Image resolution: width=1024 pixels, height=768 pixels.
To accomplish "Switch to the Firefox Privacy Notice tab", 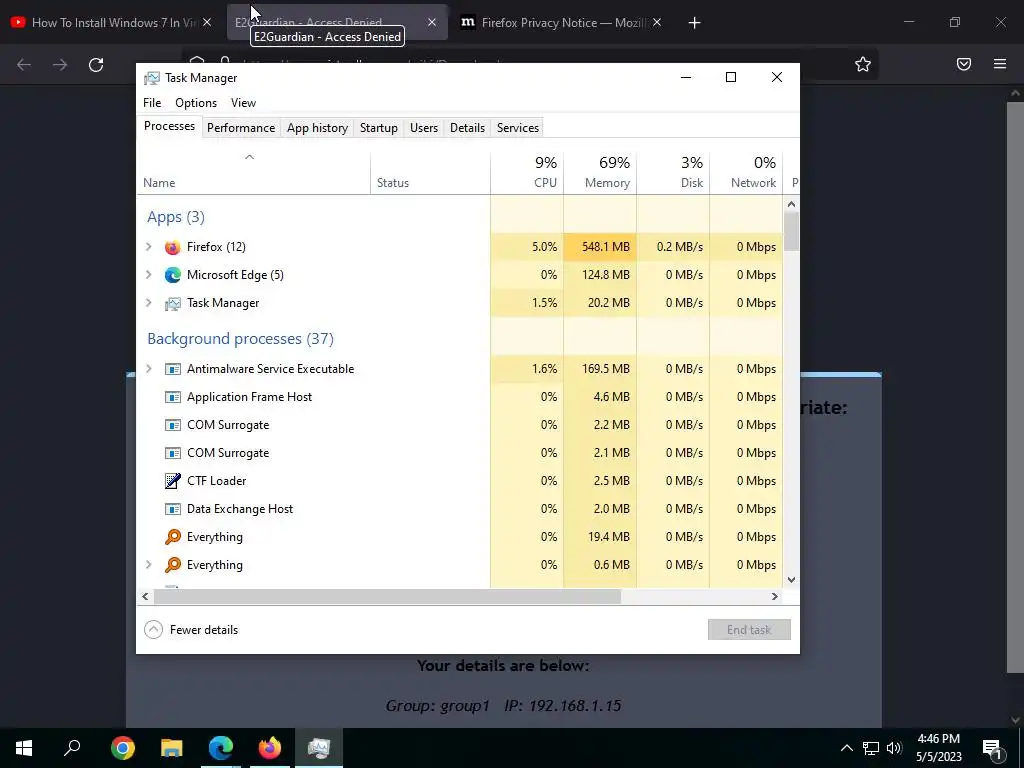I will 562,23.
